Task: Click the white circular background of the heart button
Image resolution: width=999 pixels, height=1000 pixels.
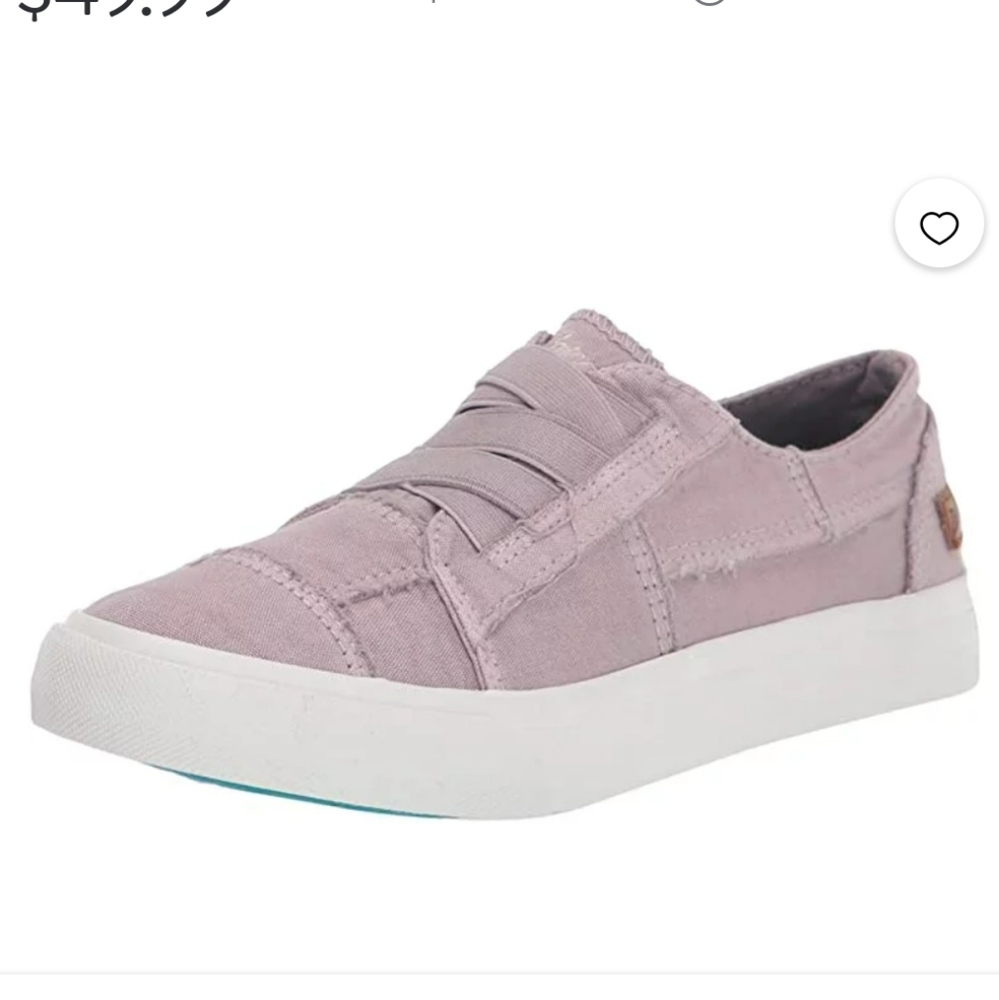Action: pos(938,223)
